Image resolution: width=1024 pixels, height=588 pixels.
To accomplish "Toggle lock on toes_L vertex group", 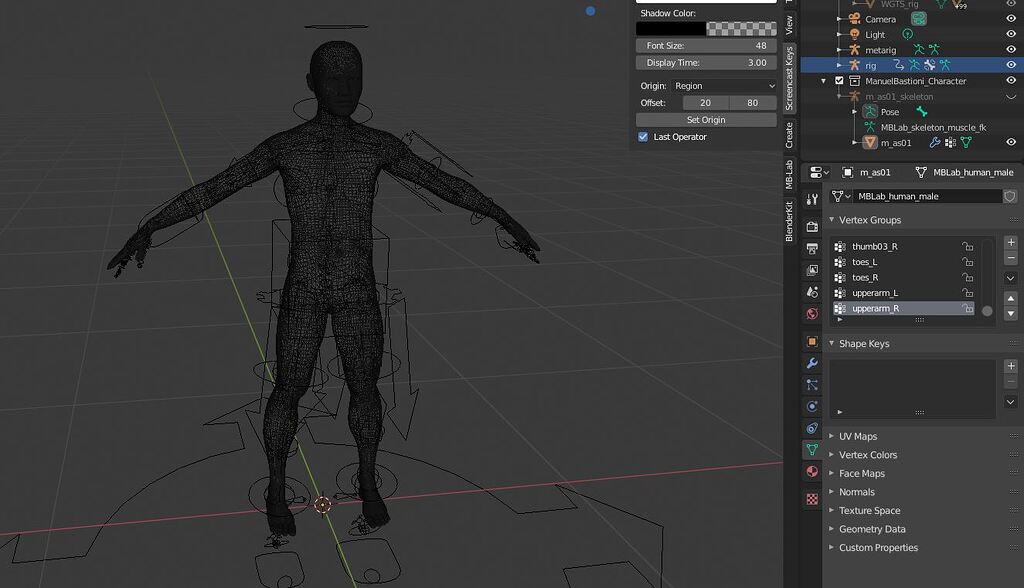I will (x=967, y=262).
